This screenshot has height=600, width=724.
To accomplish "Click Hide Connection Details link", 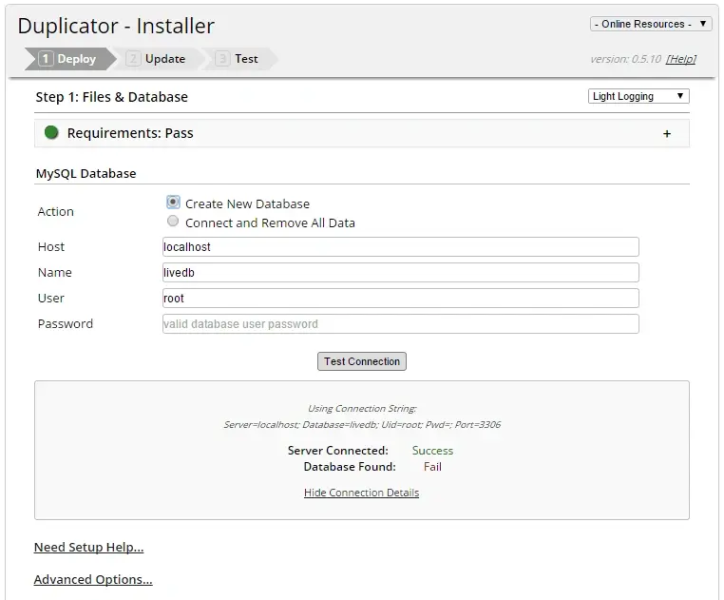I will click(362, 492).
